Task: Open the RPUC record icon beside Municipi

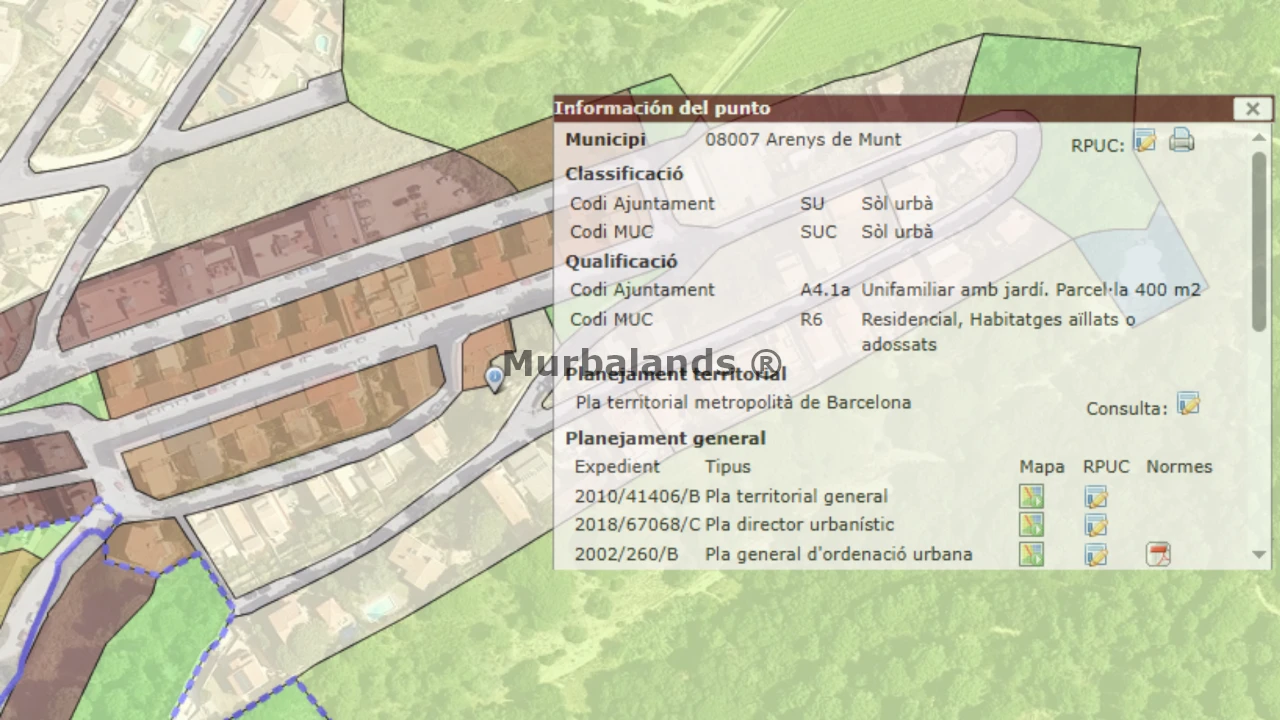Action: (x=1145, y=141)
